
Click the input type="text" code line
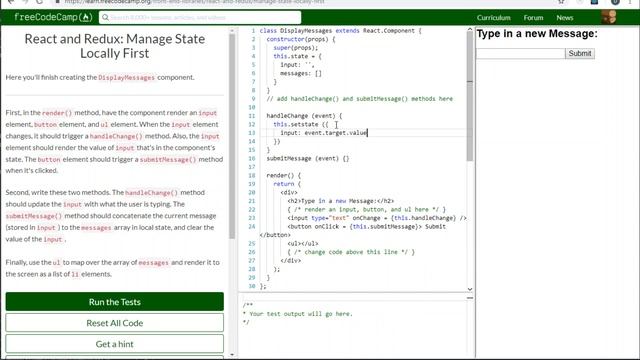tap(377, 218)
